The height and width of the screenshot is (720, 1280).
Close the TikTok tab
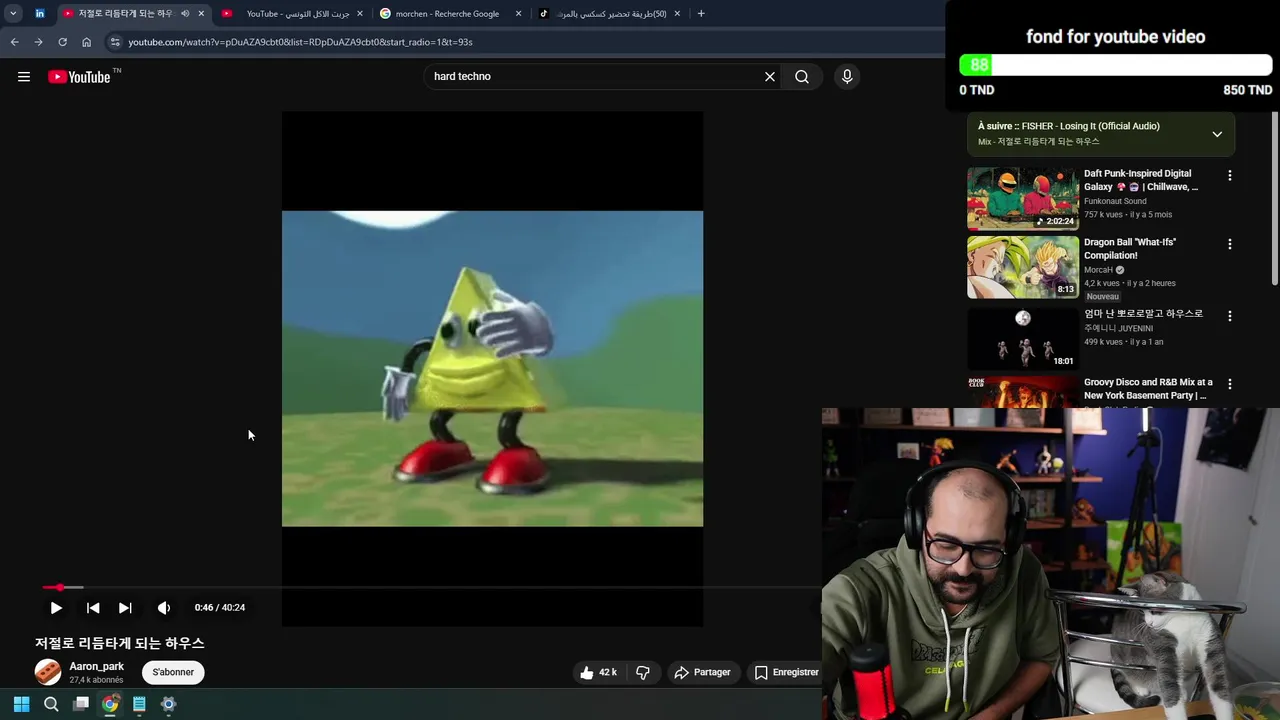click(x=677, y=14)
